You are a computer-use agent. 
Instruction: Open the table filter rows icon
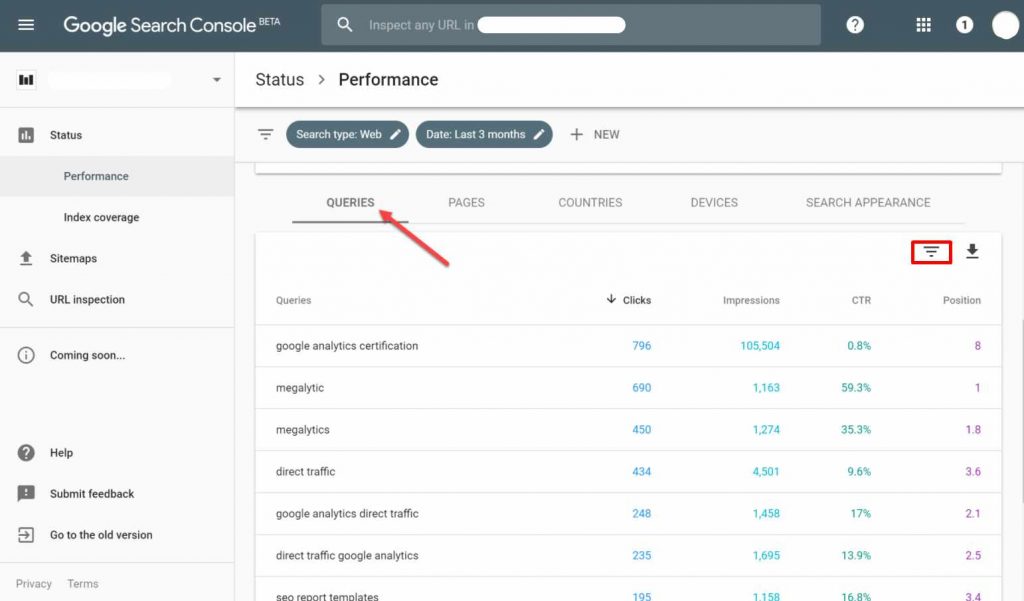[x=931, y=252]
